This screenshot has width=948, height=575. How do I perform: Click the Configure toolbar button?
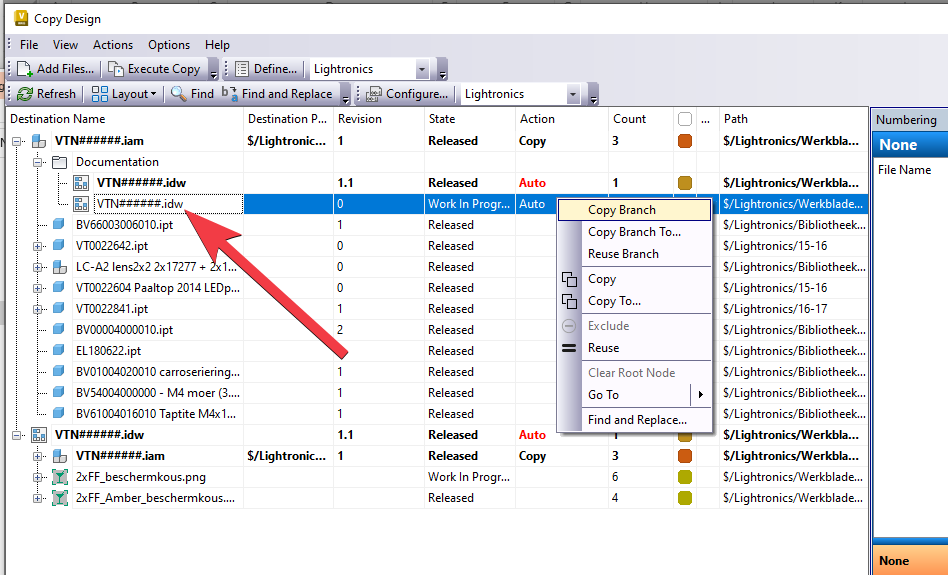tap(408, 94)
